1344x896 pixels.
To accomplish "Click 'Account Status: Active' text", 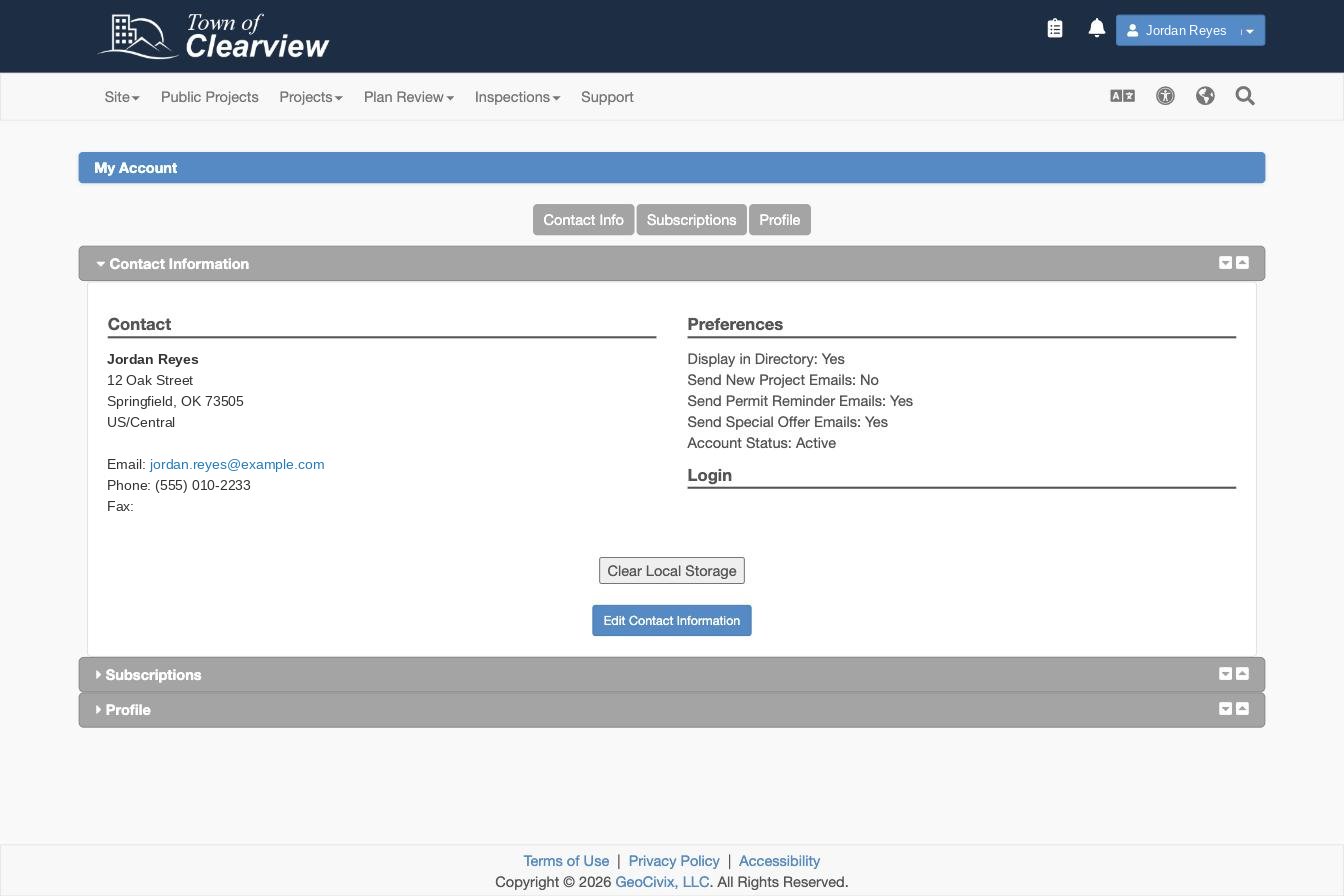I will pyautogui.click(x=761, y=443).
